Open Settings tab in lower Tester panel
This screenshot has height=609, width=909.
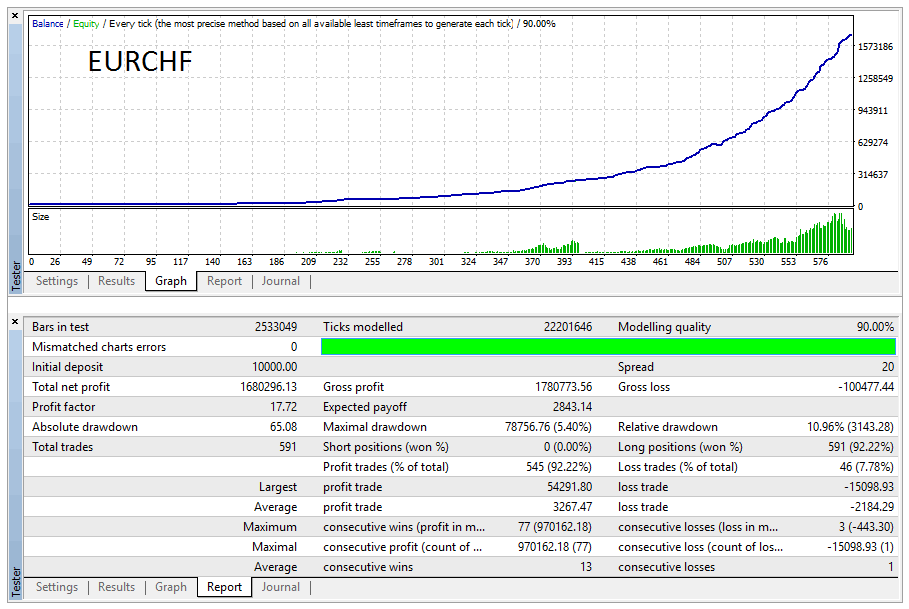(57, 587)
